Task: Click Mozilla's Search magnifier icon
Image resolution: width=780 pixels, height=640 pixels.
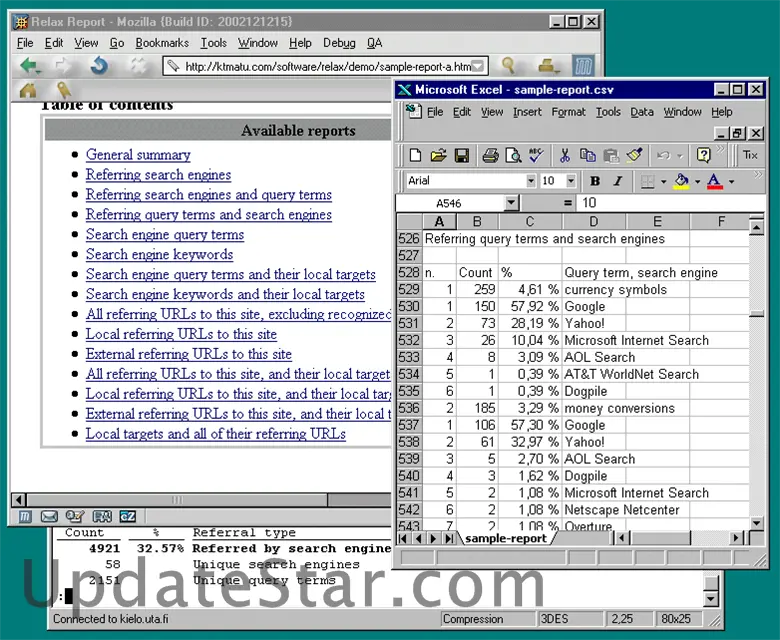Action: [x=508, y=65]
